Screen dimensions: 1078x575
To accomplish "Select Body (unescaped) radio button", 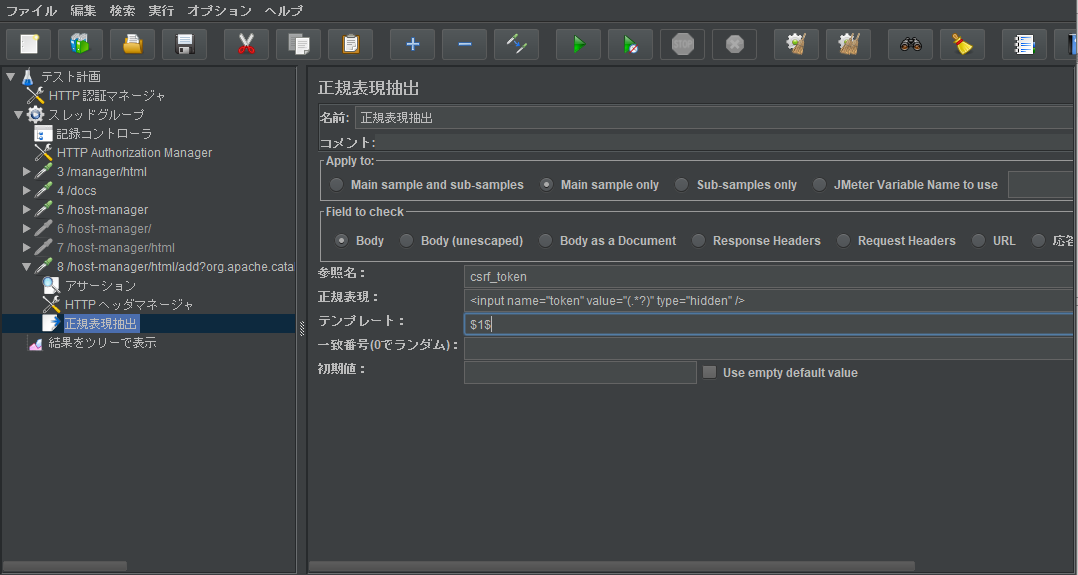I will tap(406, 241).
